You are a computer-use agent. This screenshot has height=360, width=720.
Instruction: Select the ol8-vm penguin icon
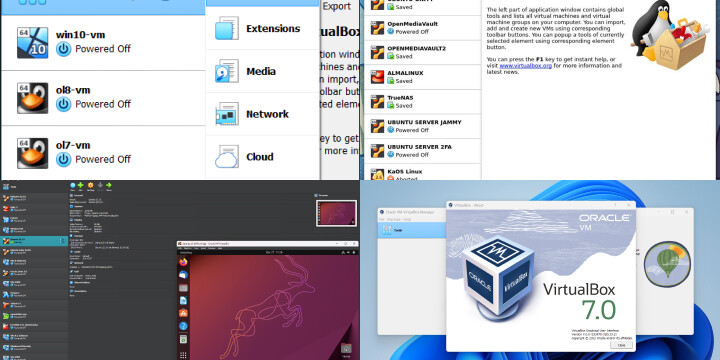coord(32,98)
